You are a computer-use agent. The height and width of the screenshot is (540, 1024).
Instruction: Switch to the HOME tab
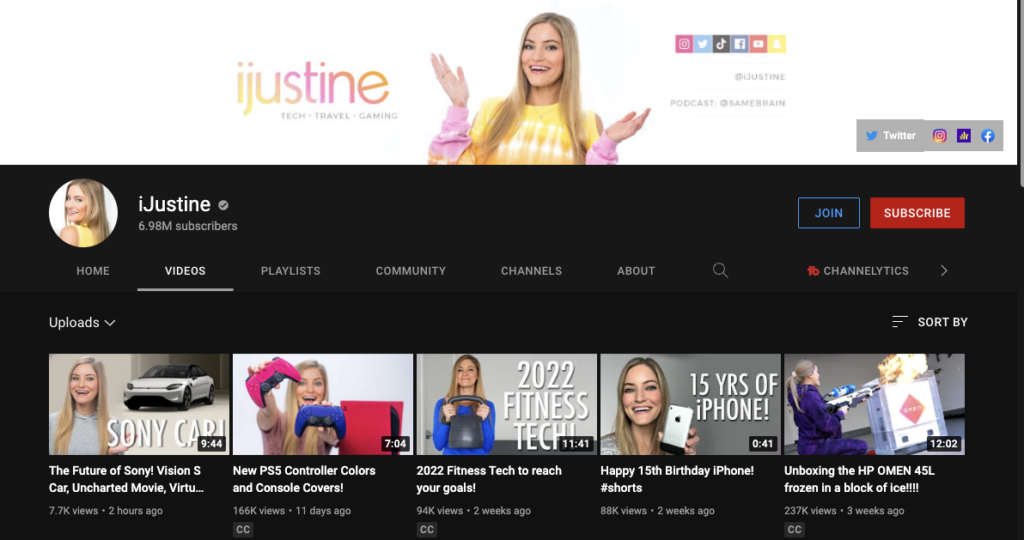click(93, 271)
